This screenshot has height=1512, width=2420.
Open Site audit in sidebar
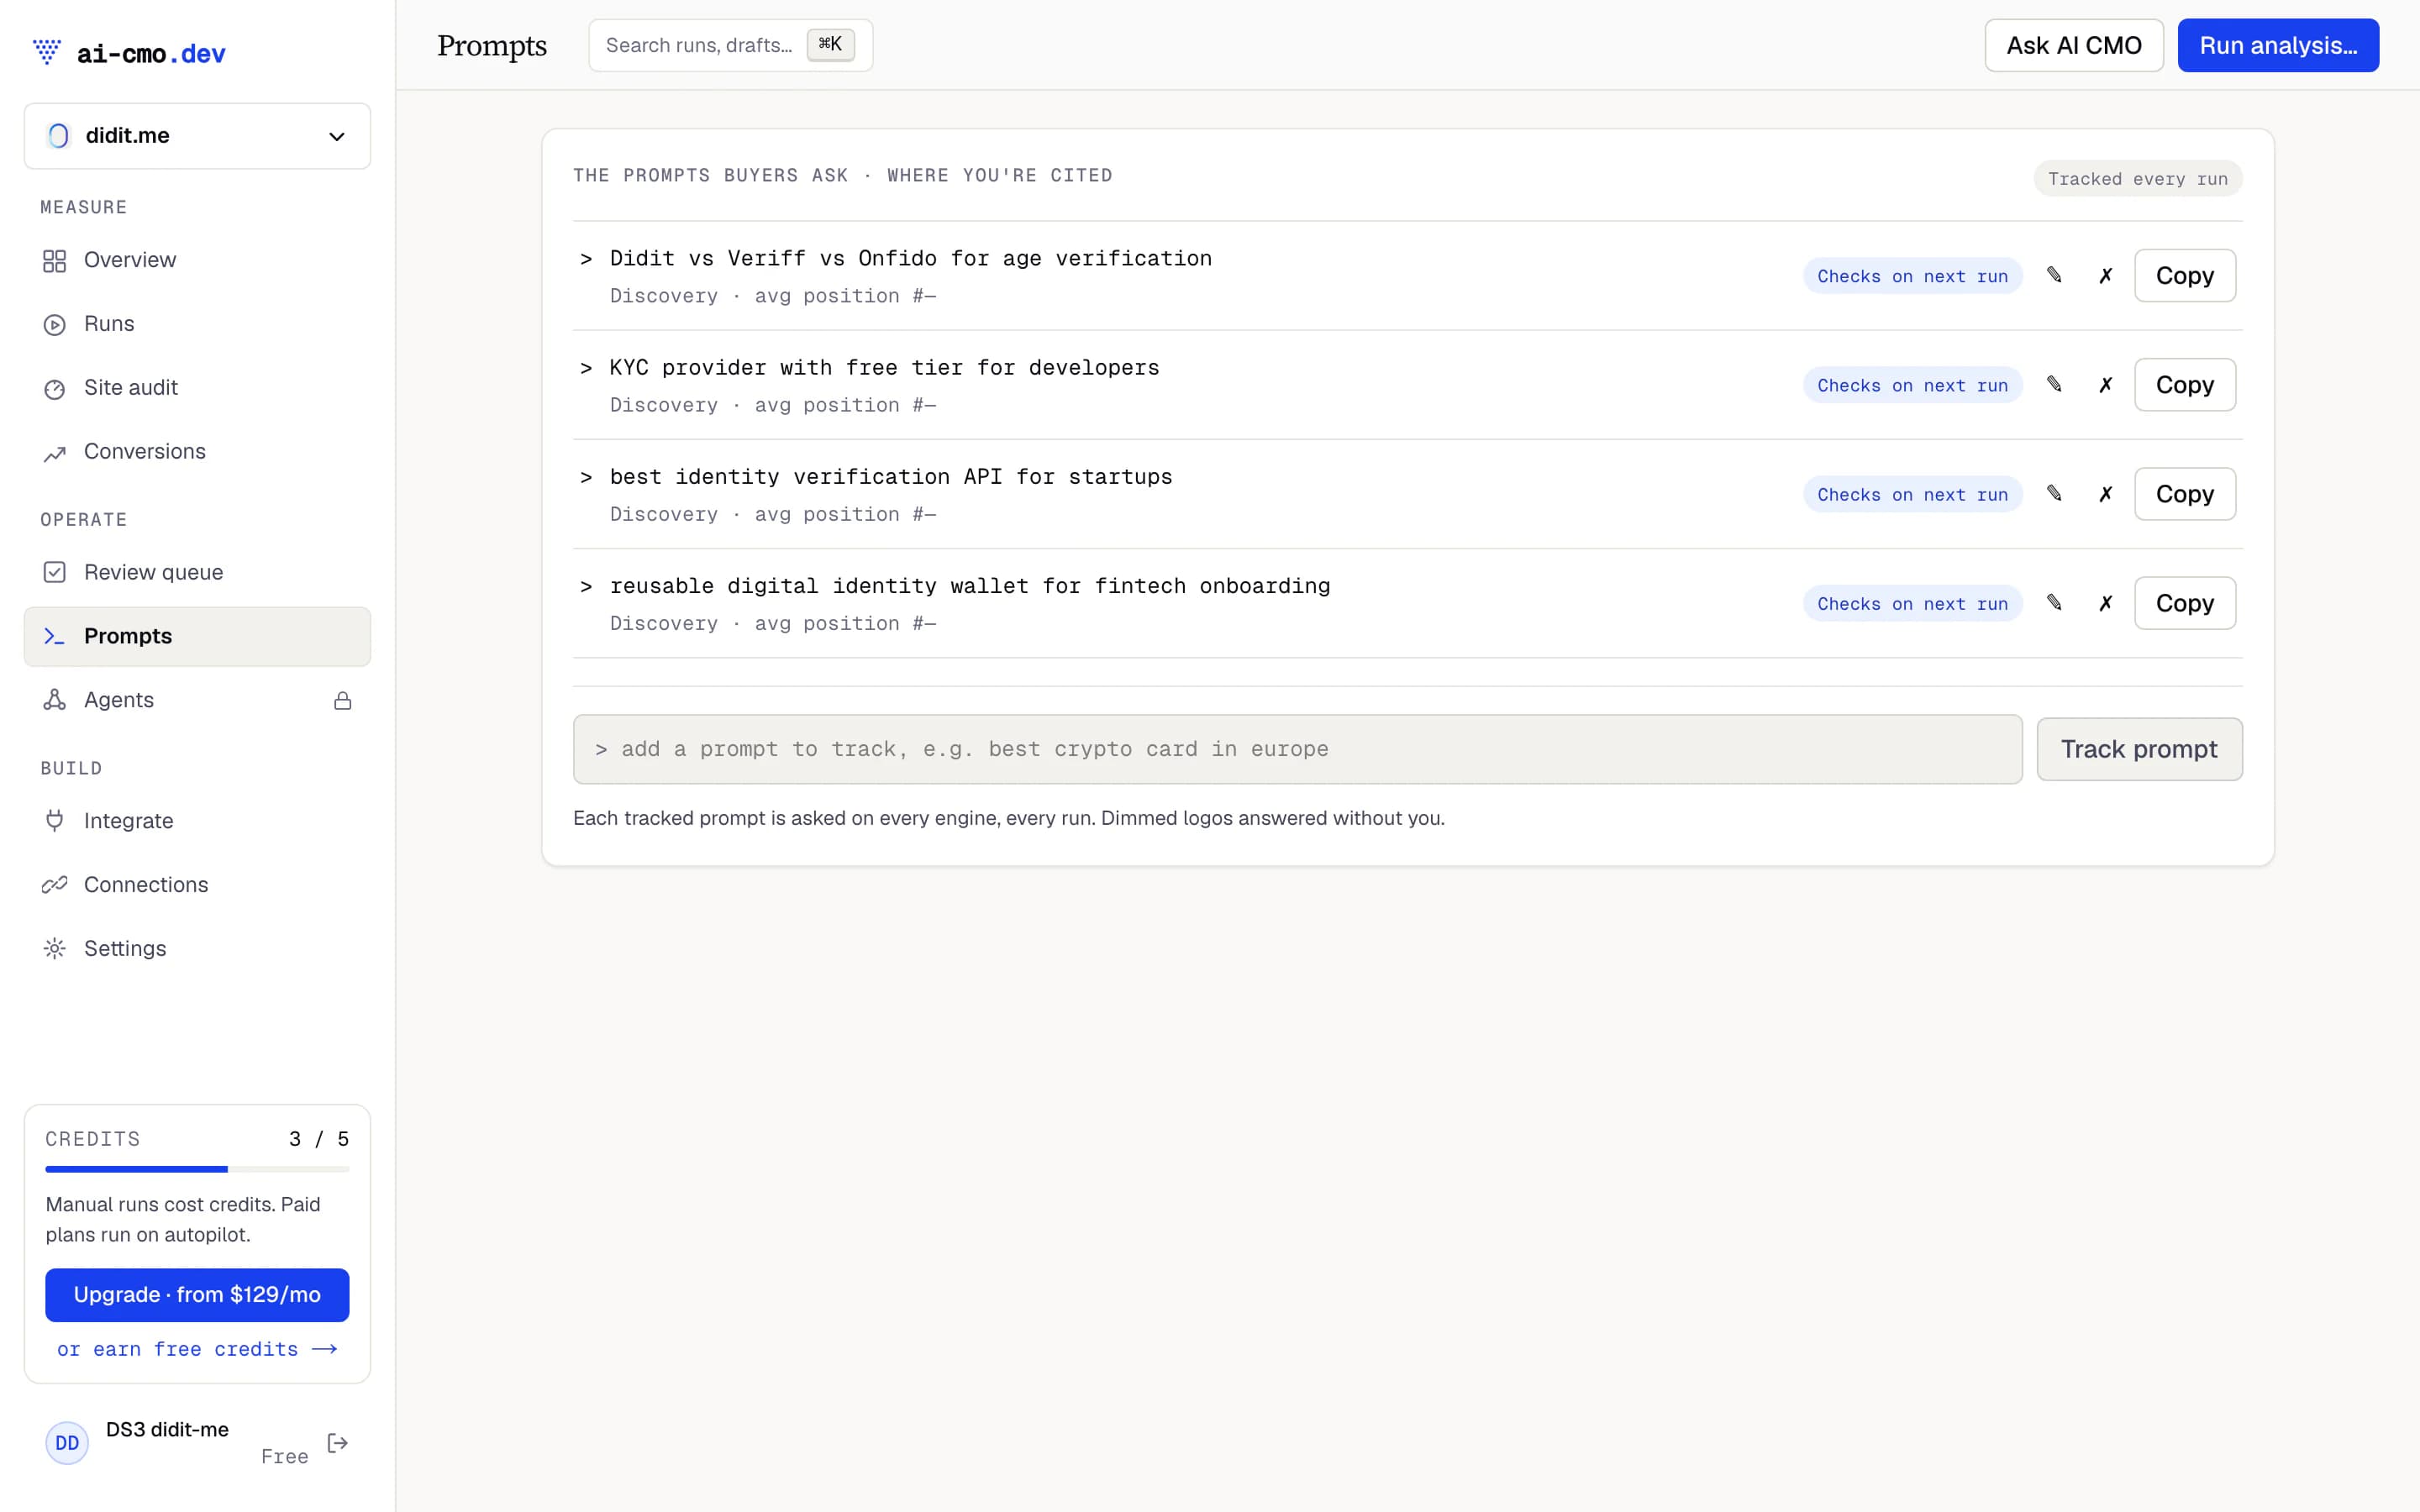click(x=197, y=388)
